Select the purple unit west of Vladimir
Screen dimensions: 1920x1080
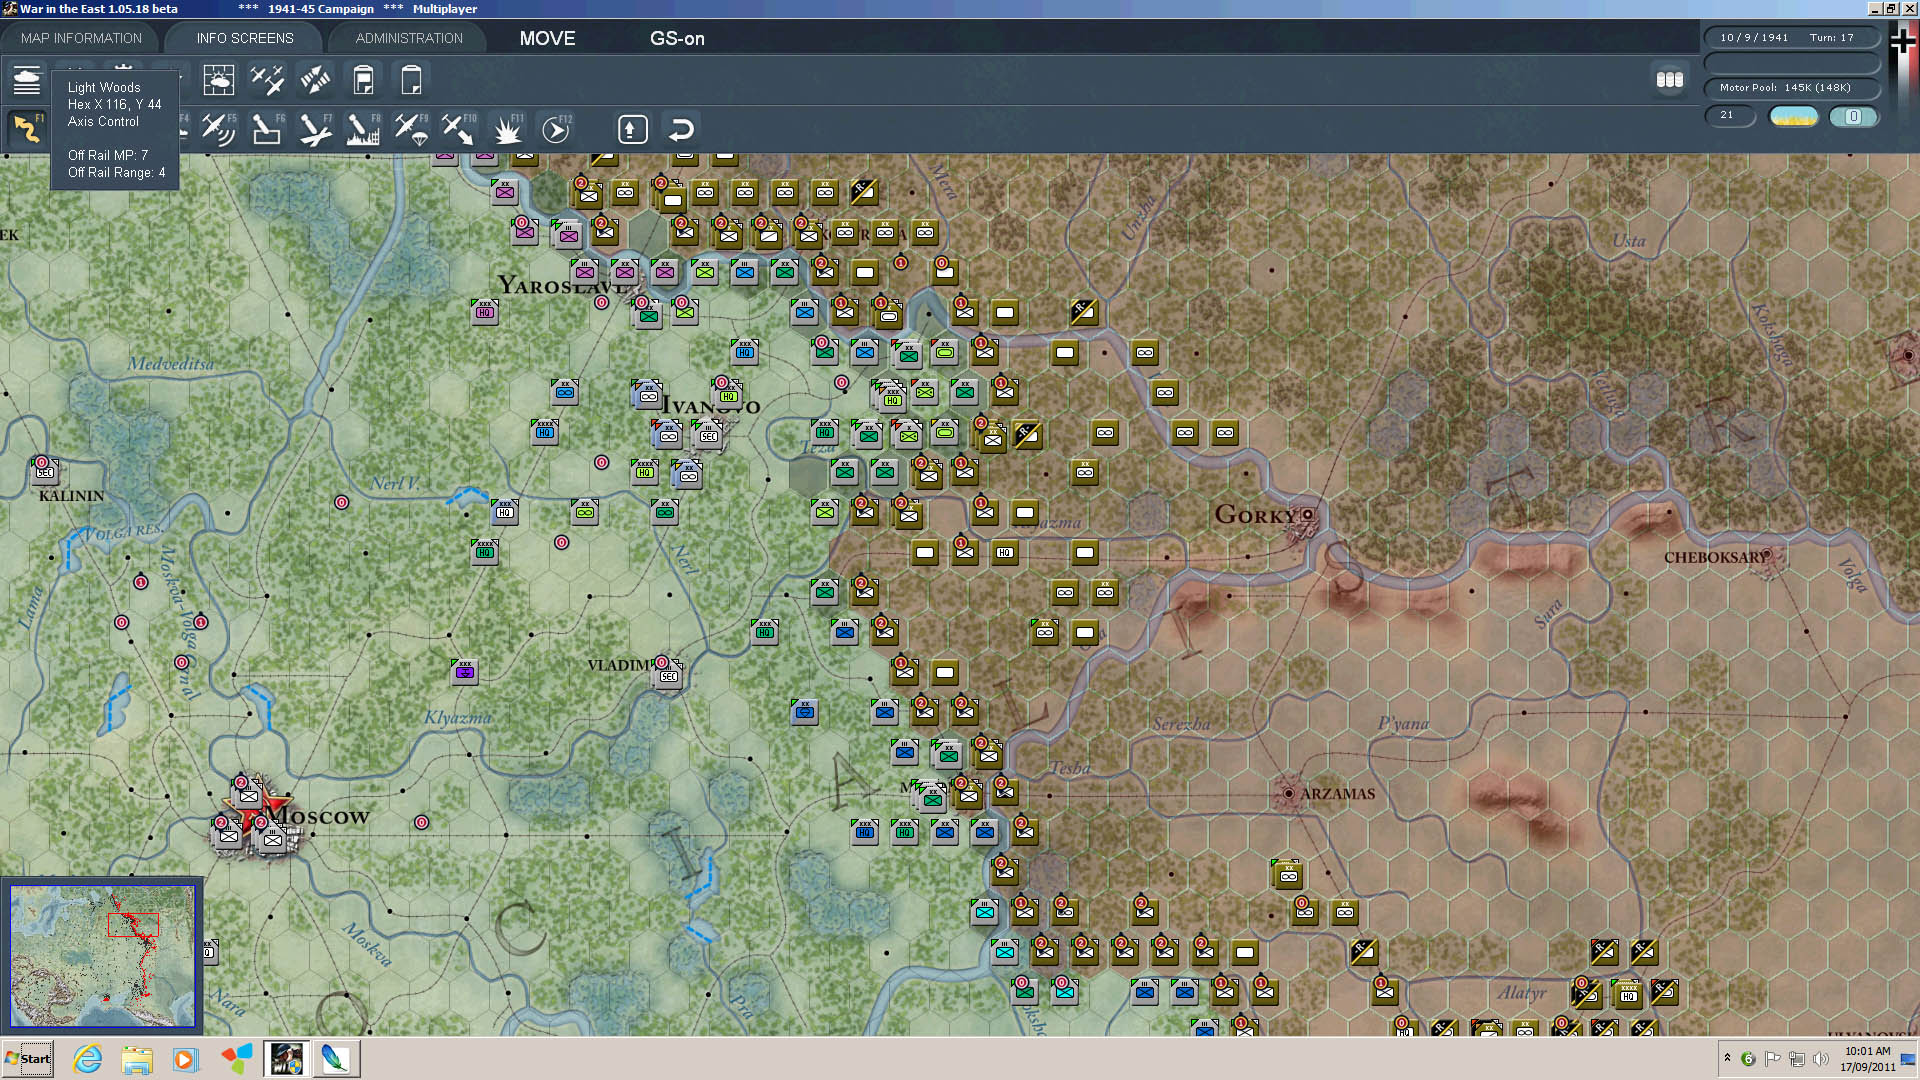[x=464, y=672]
